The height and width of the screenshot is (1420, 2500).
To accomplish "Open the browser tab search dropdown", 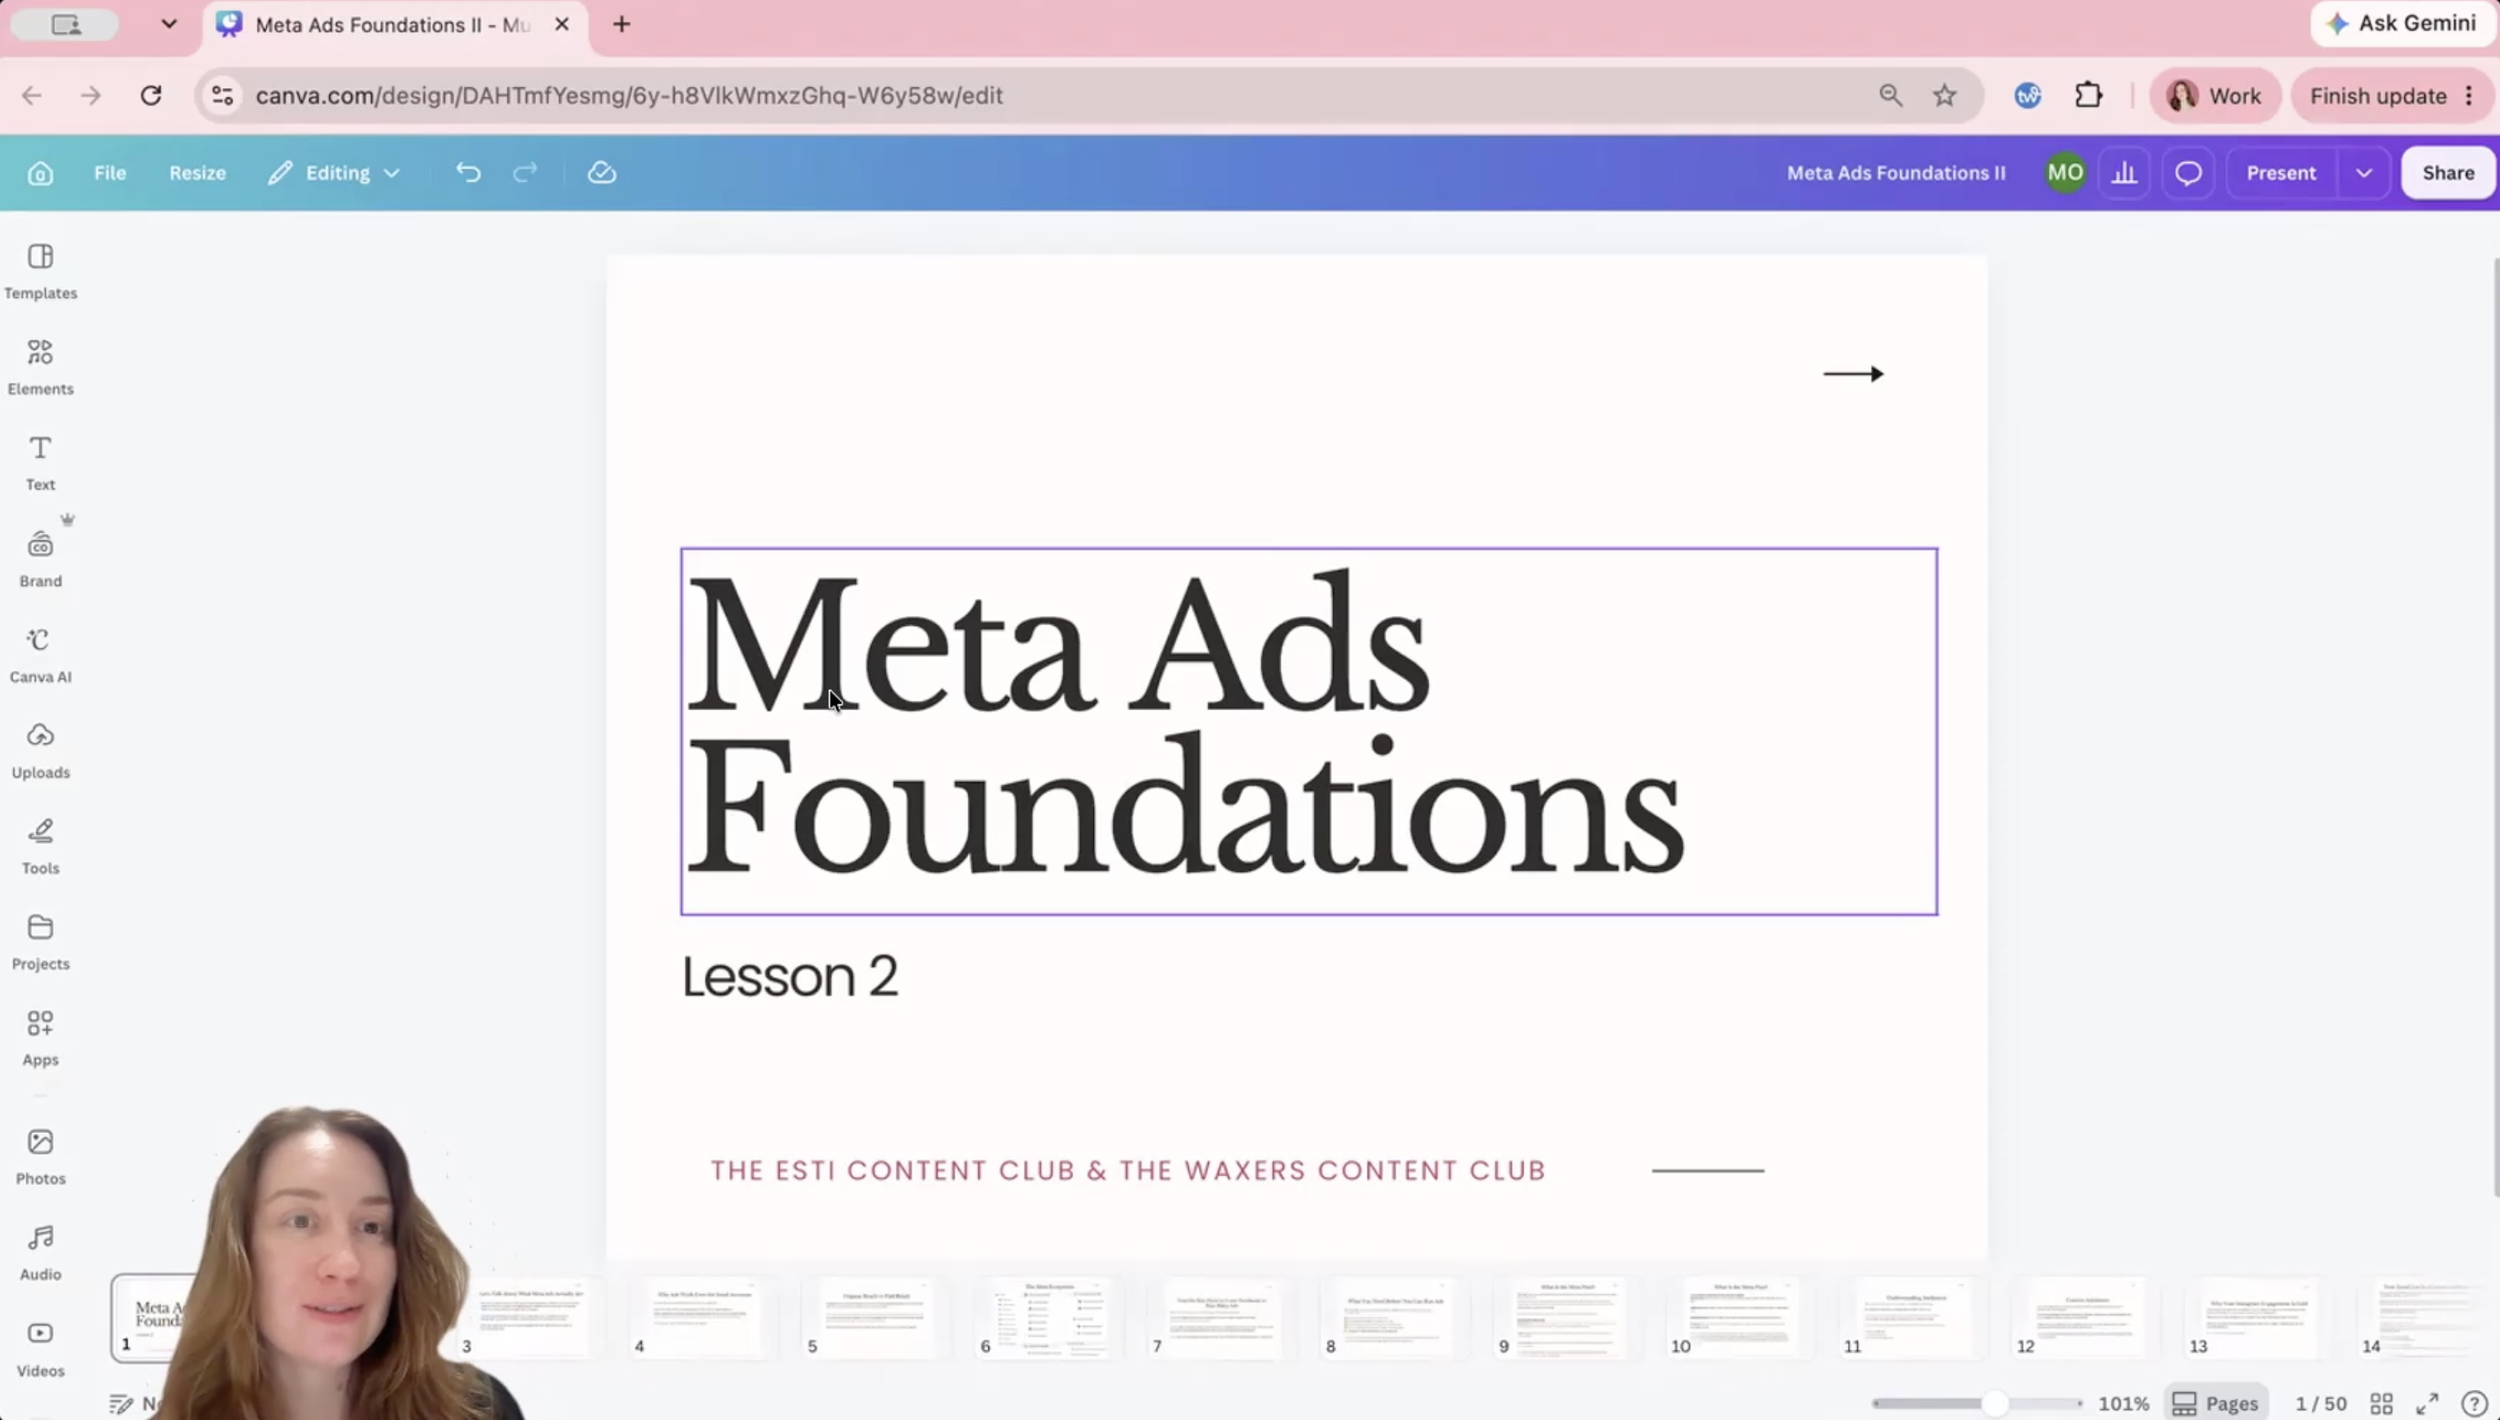I will click(x=169, y=24).
